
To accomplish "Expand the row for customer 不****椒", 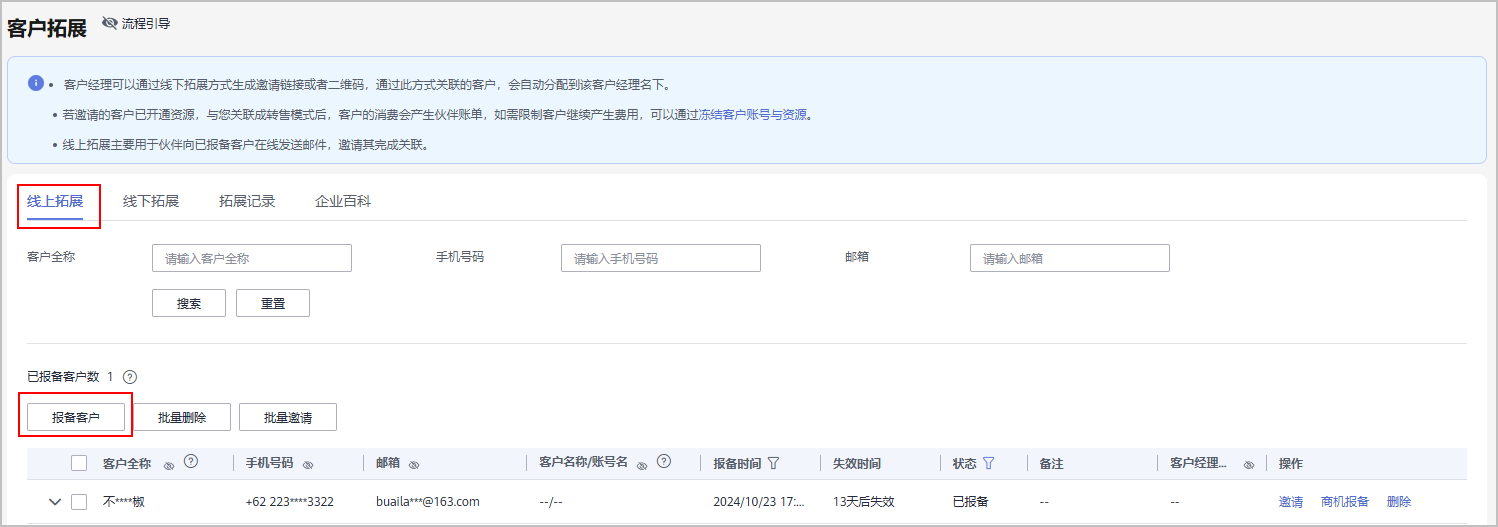I will tap(55, 502).
